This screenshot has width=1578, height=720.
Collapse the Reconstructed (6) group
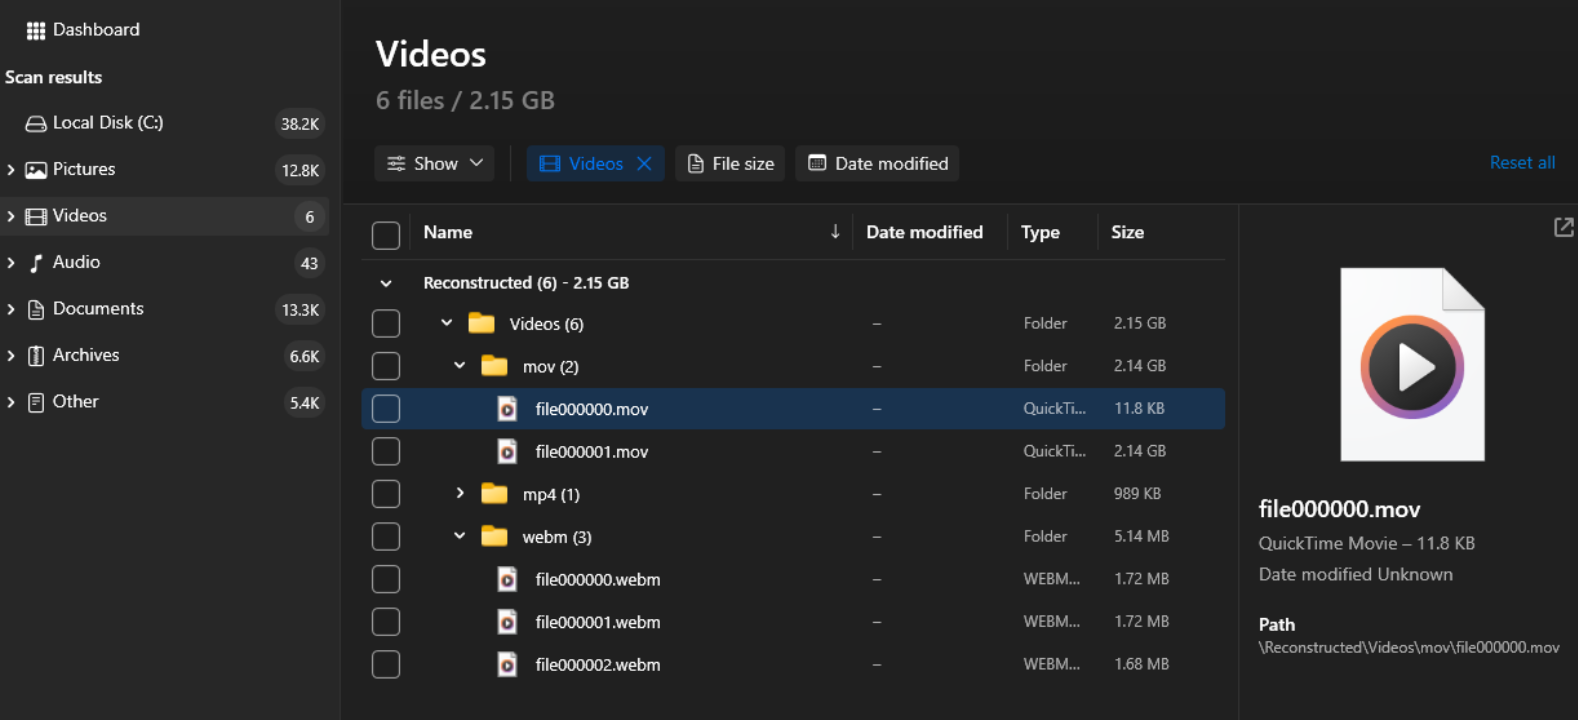[386, 284]
